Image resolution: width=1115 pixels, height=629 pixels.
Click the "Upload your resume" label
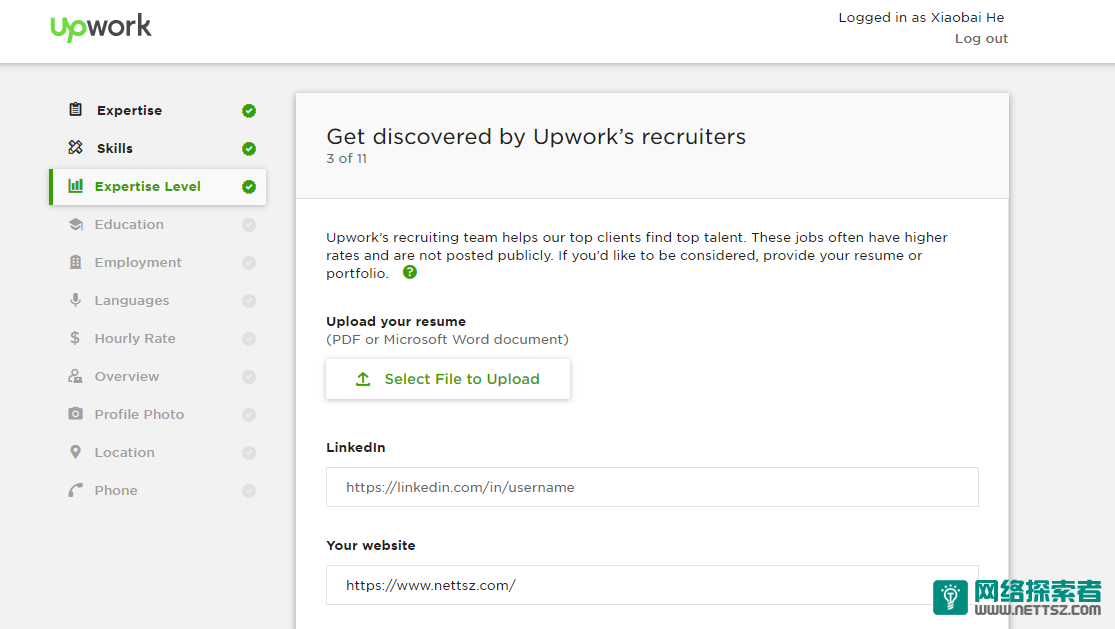click(x=396, y=321)
